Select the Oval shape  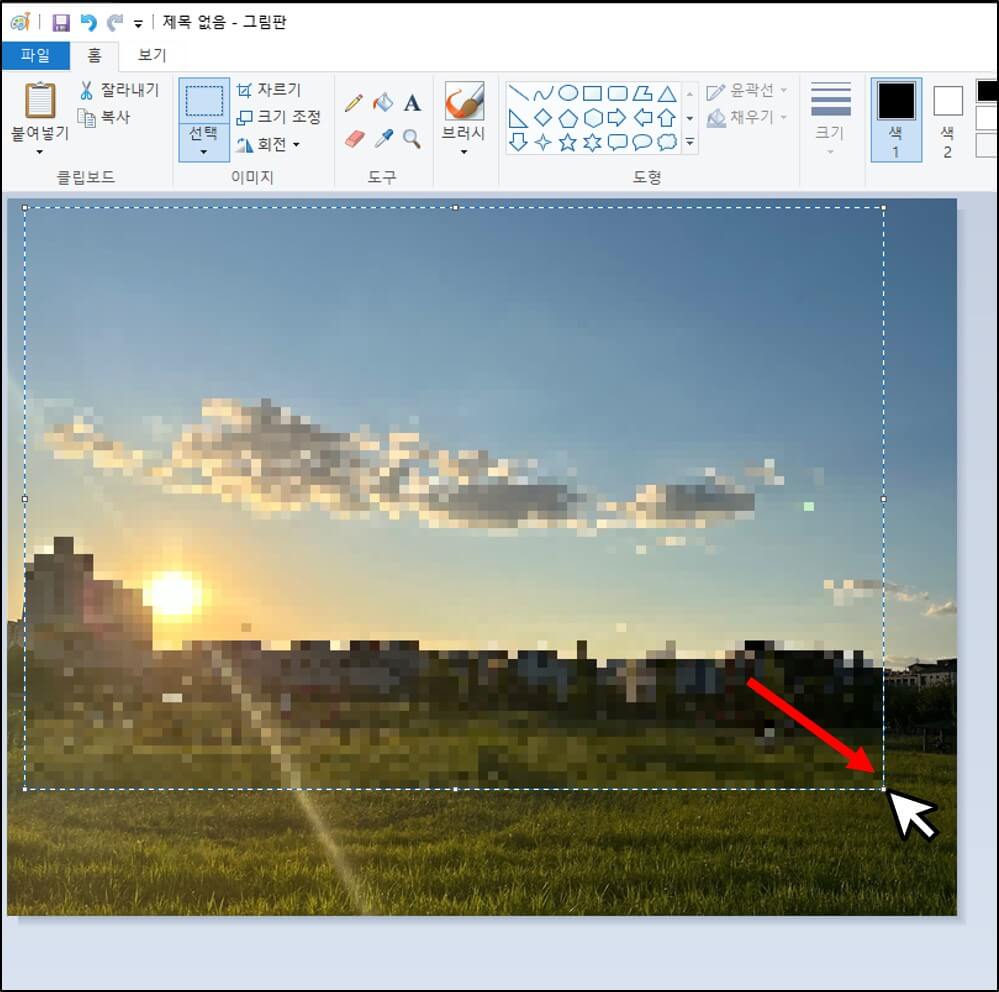pyautogui.click(x=568, y=94)
